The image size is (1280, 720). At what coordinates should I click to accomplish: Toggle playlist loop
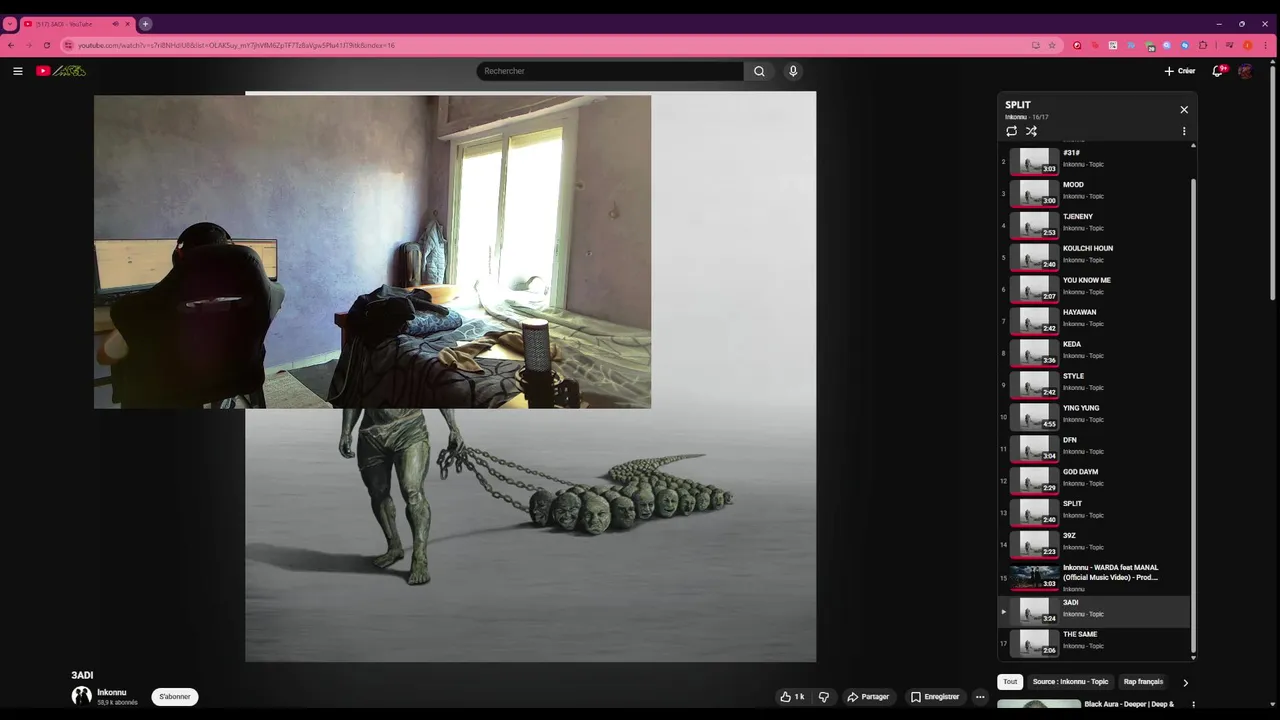tap(1011, 131)
